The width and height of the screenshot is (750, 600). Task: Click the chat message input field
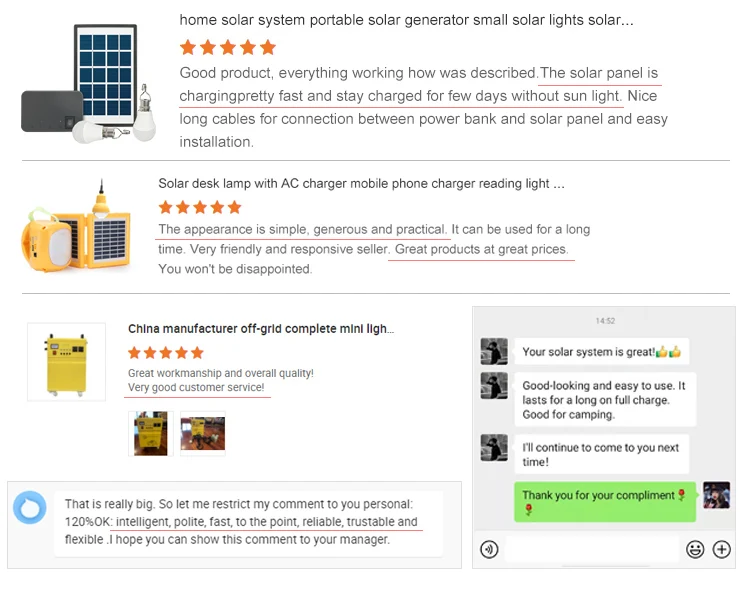tap(591, 549)
